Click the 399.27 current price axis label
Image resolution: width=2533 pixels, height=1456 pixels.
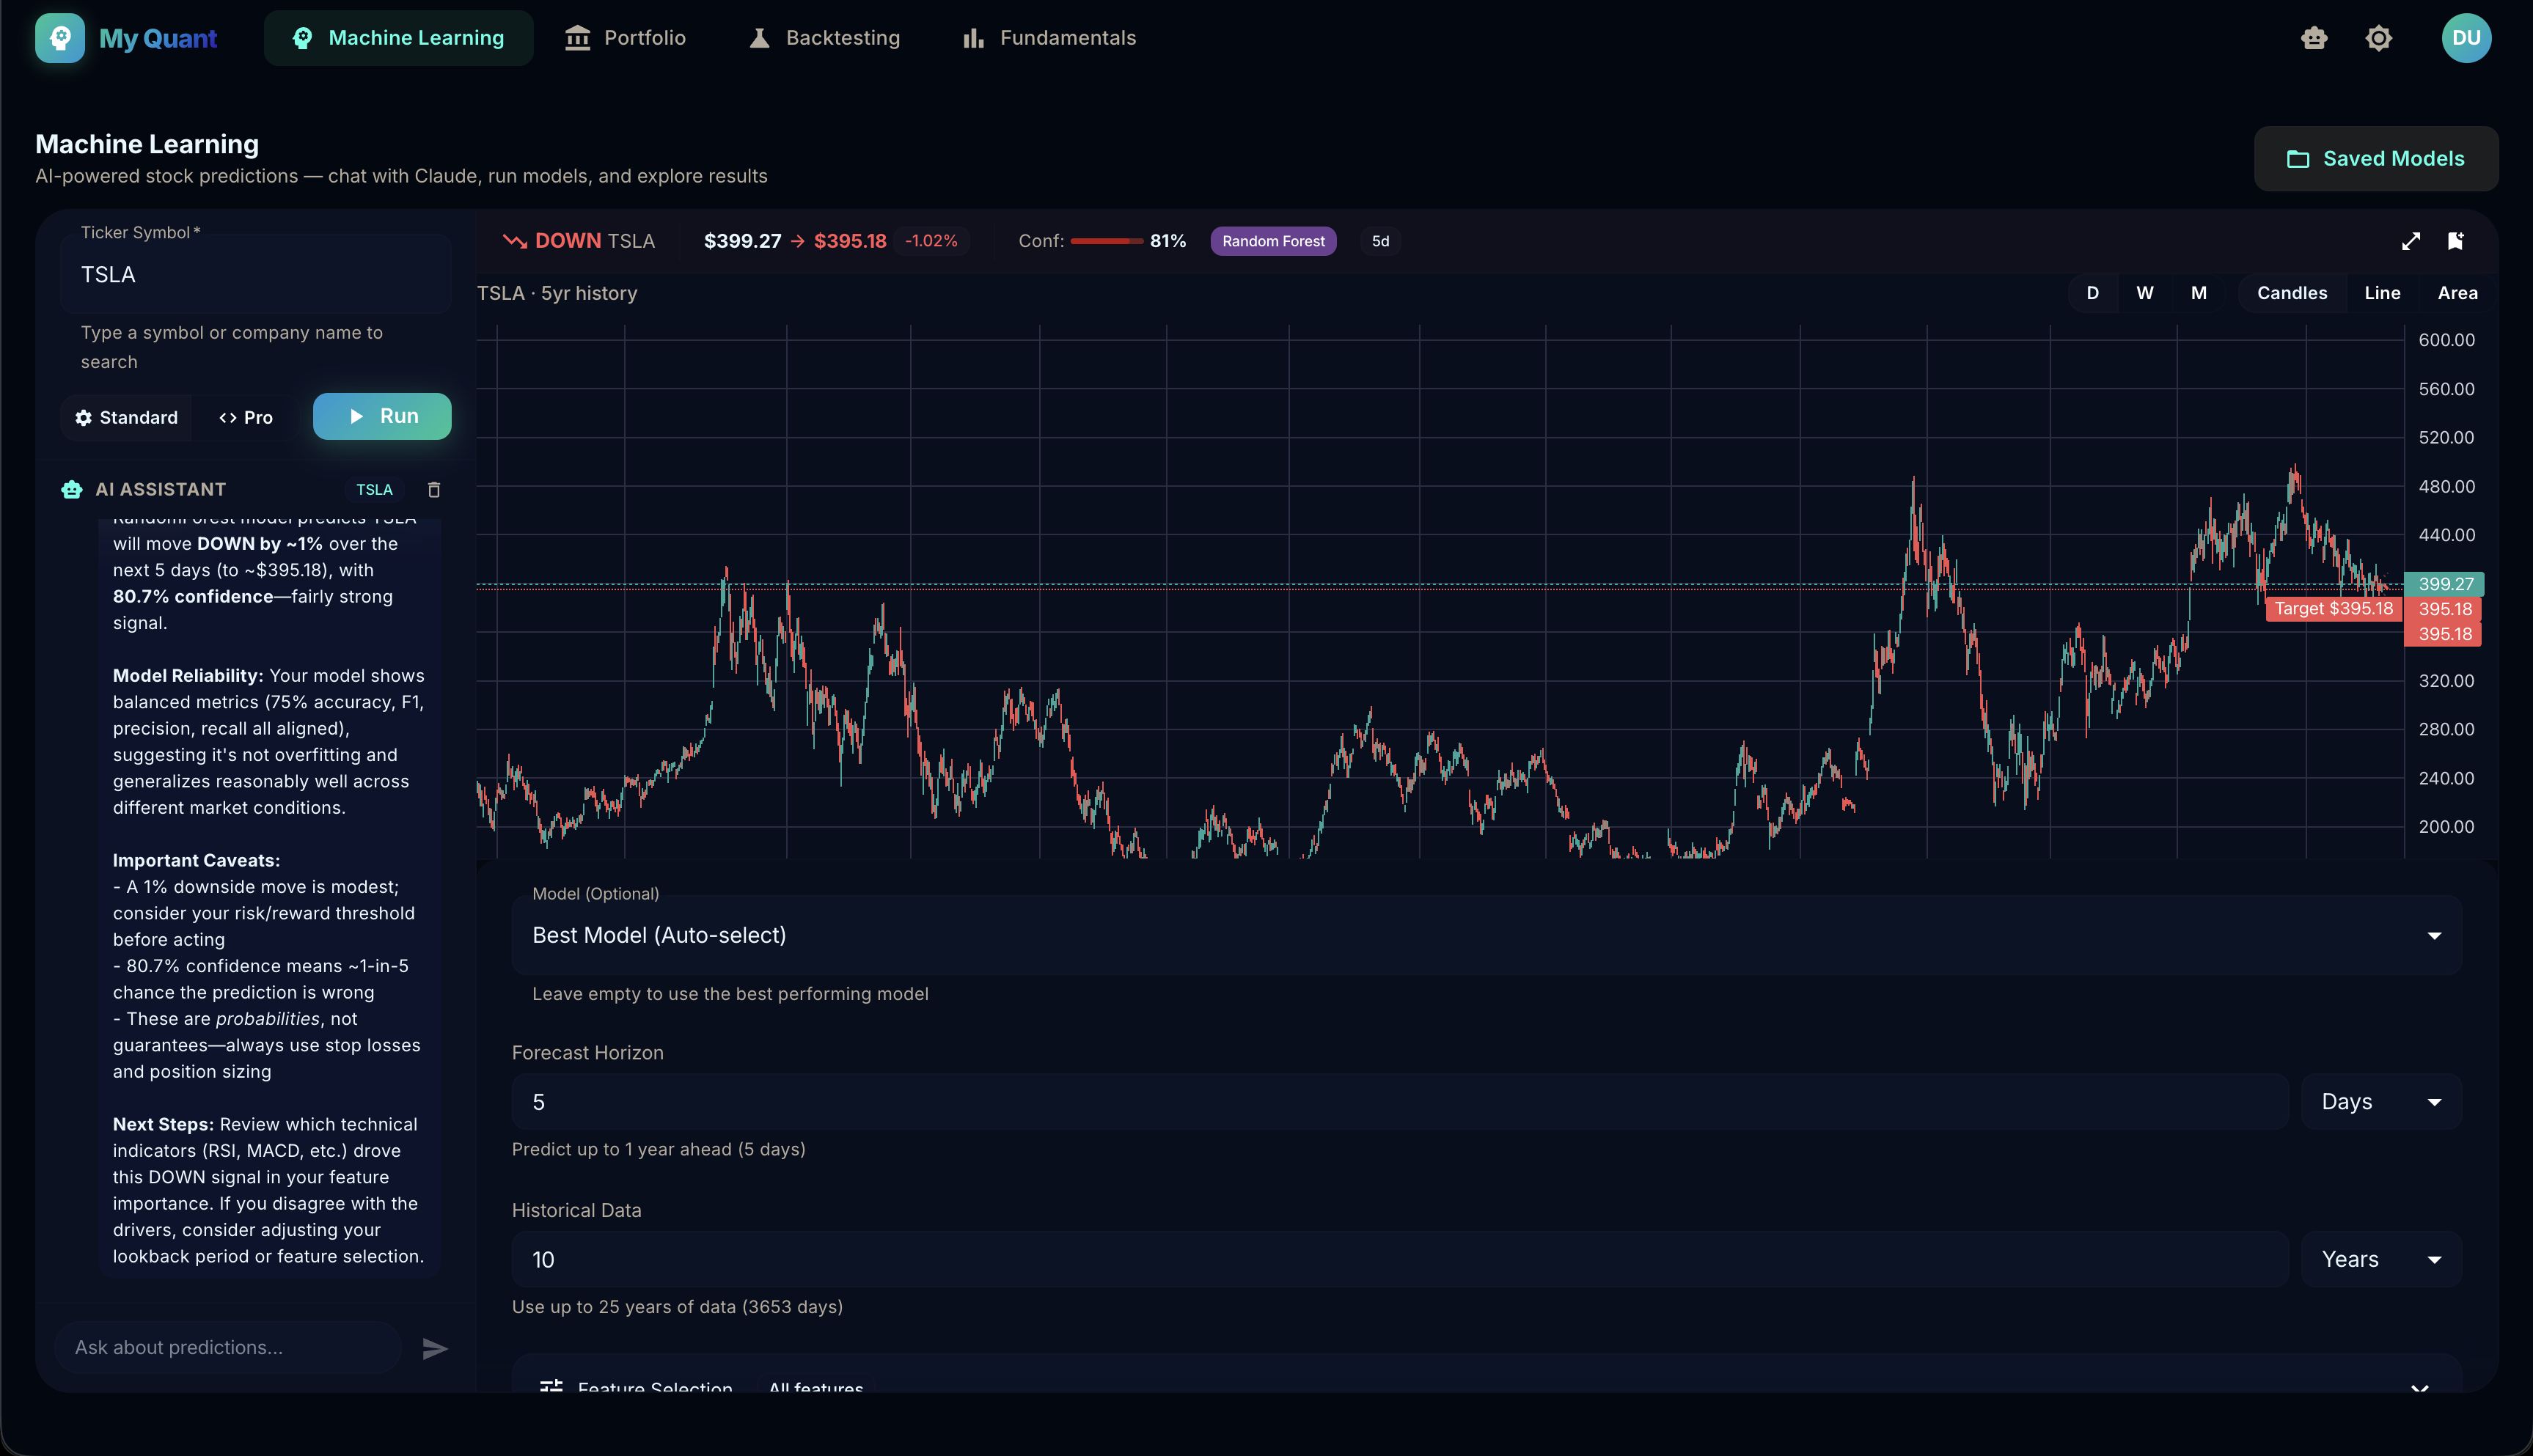[x=2445, y=584]
